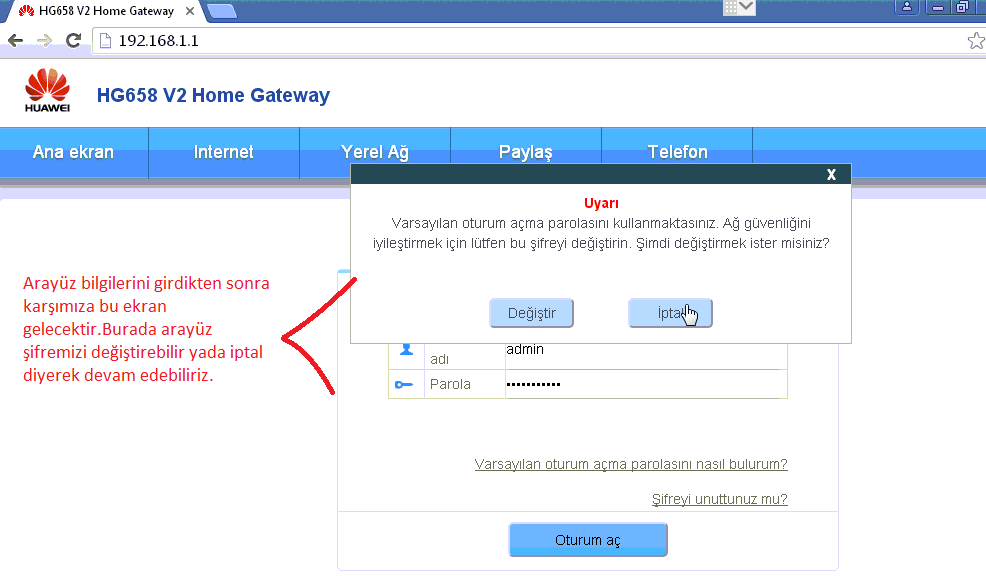
Task: Click the Değiştir button
Action: click(x=531, y=313)
